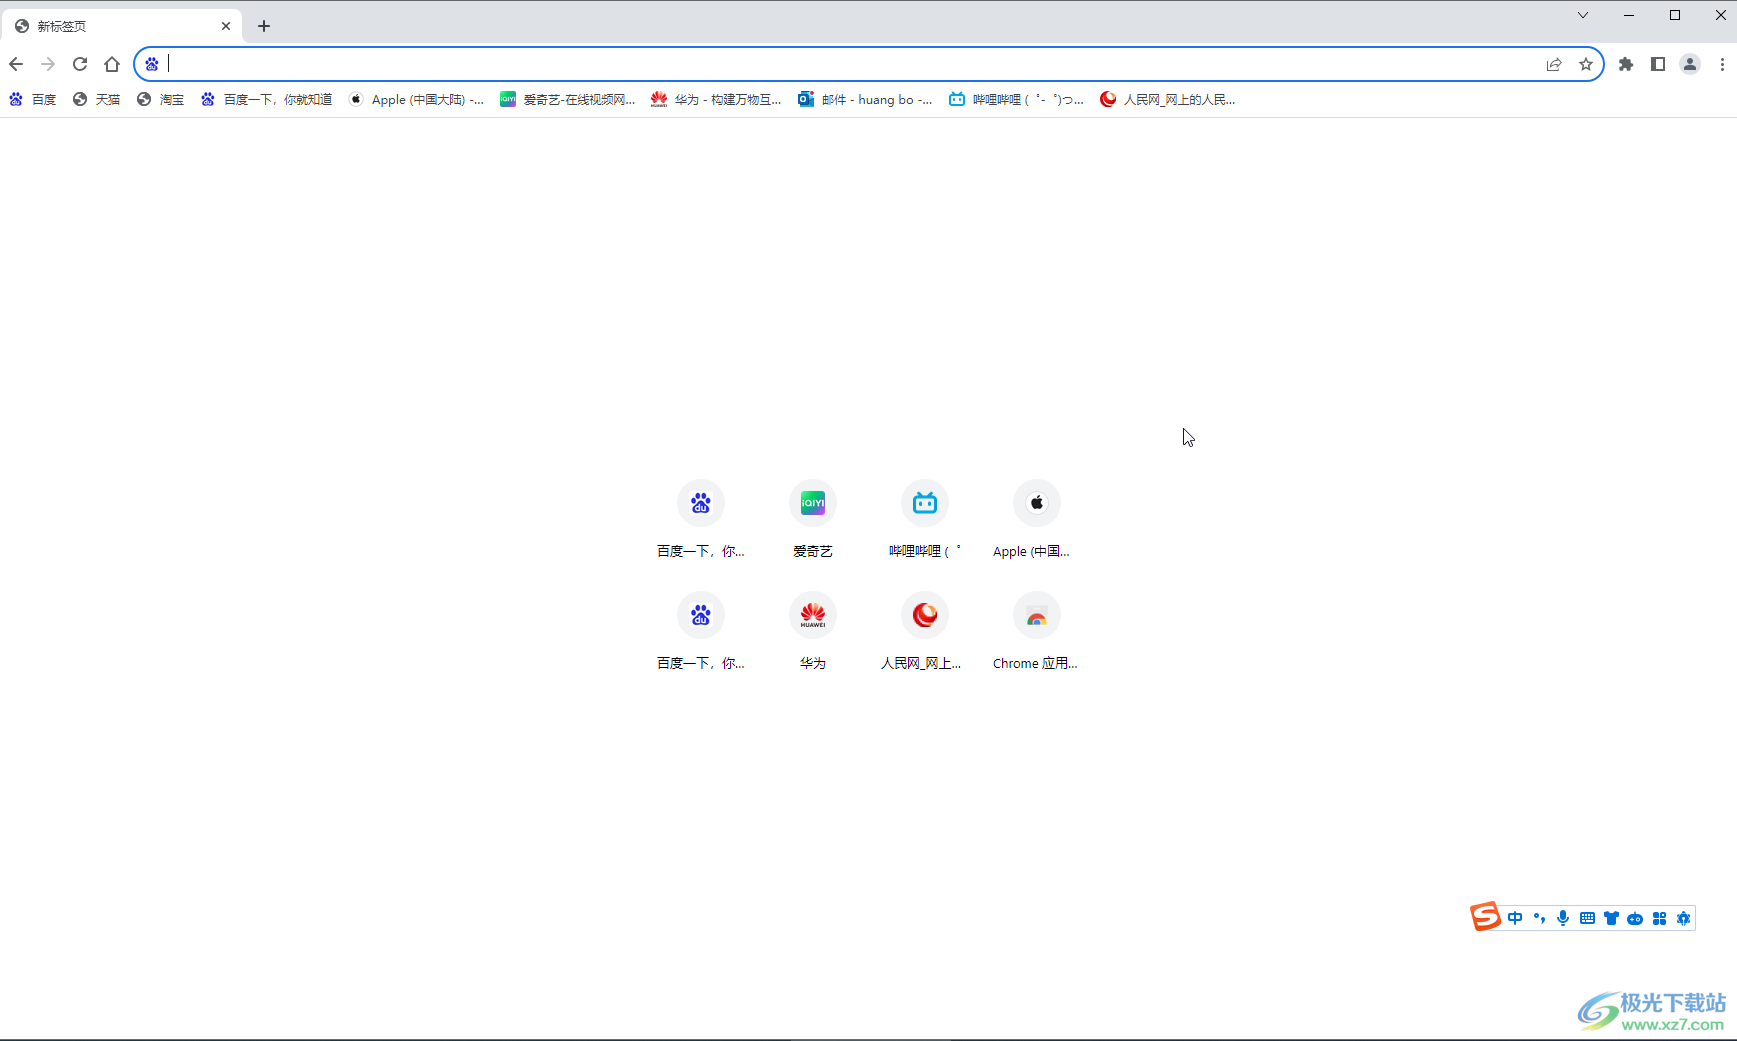Reload the current page

(80, 64)
